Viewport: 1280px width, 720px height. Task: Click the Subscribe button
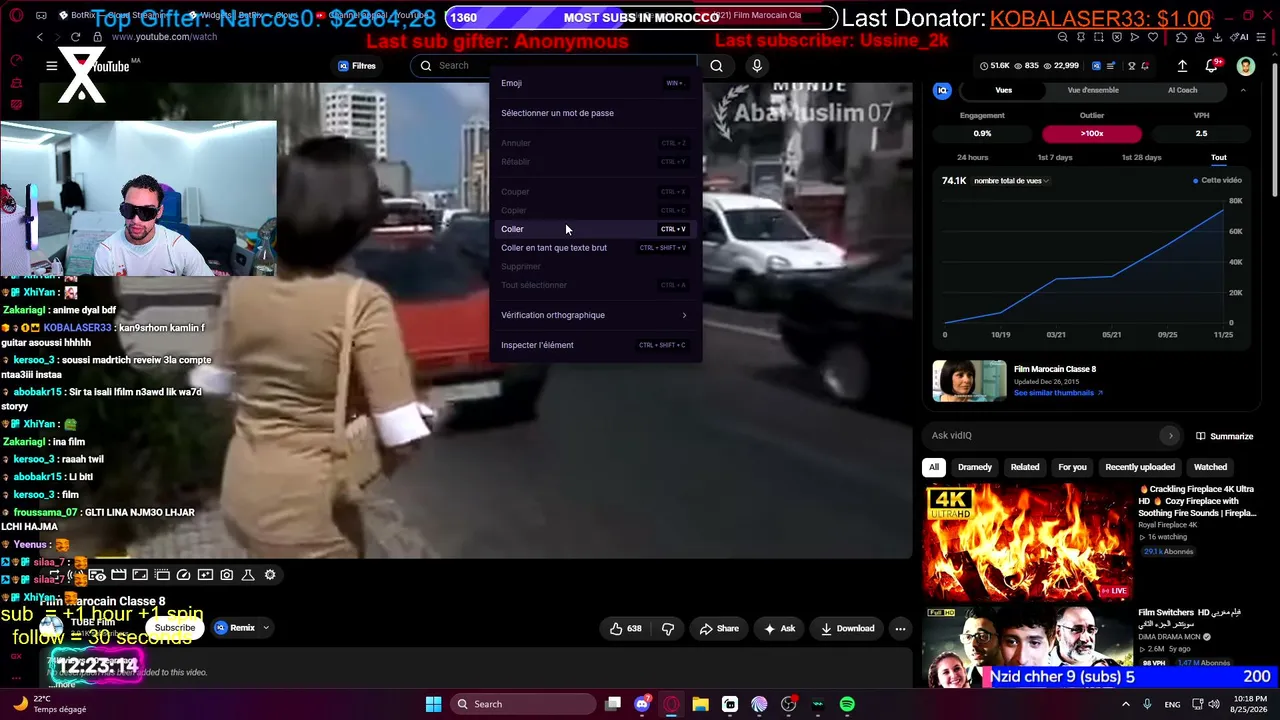(175, 628)
